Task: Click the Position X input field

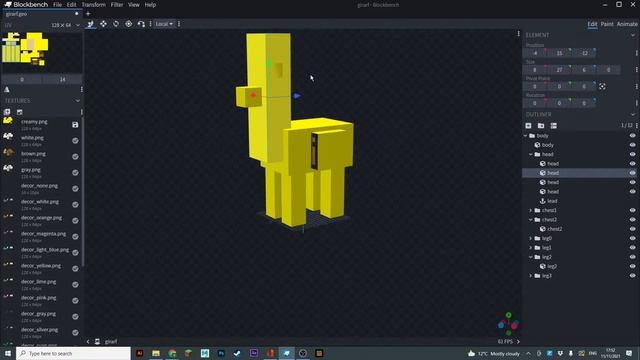Action: [535, 53]
